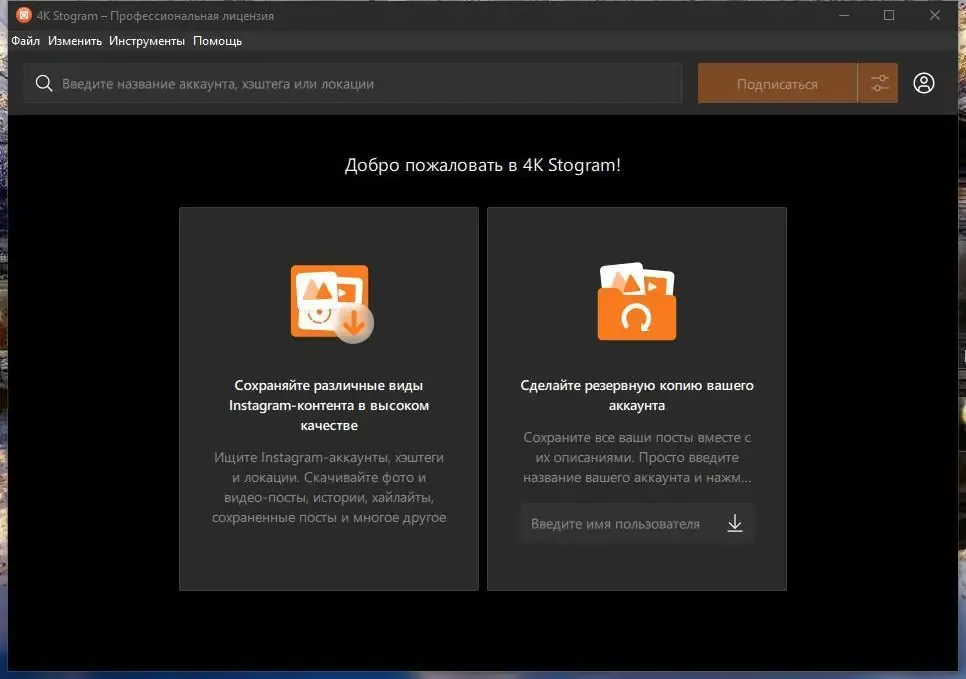This screenshot has width=966, height=679.
Task: Maximize the 4K Stogram window
Action: pyautogui.click(x=889, y=15)
